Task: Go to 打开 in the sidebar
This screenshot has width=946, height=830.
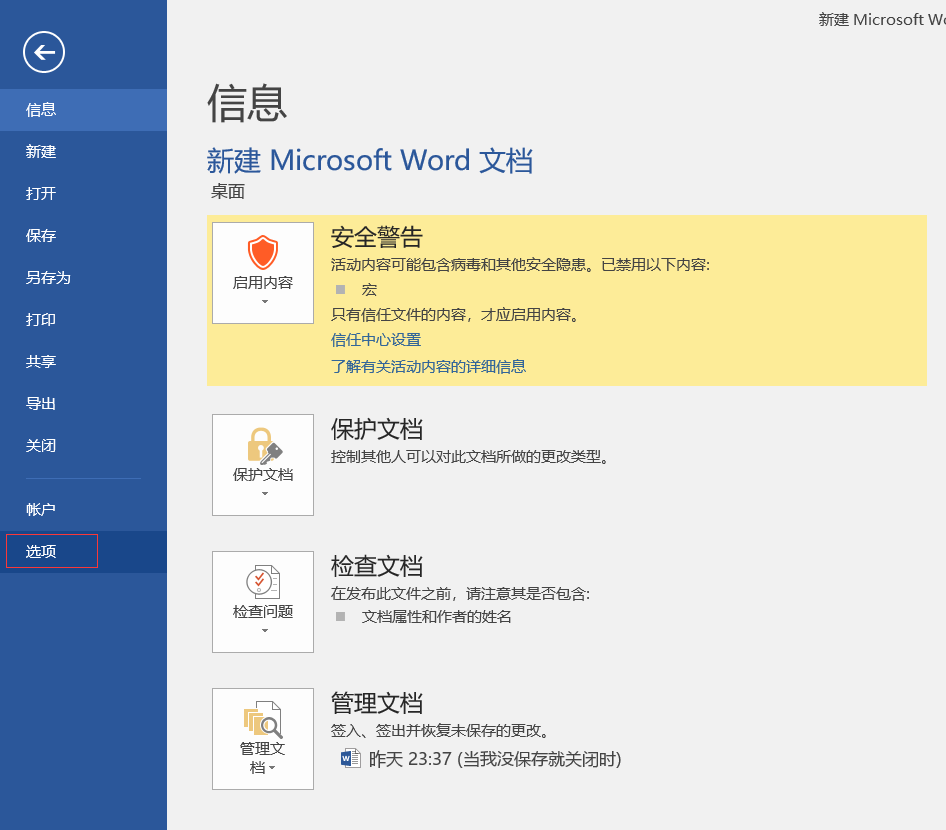Action: coord(83,194)
